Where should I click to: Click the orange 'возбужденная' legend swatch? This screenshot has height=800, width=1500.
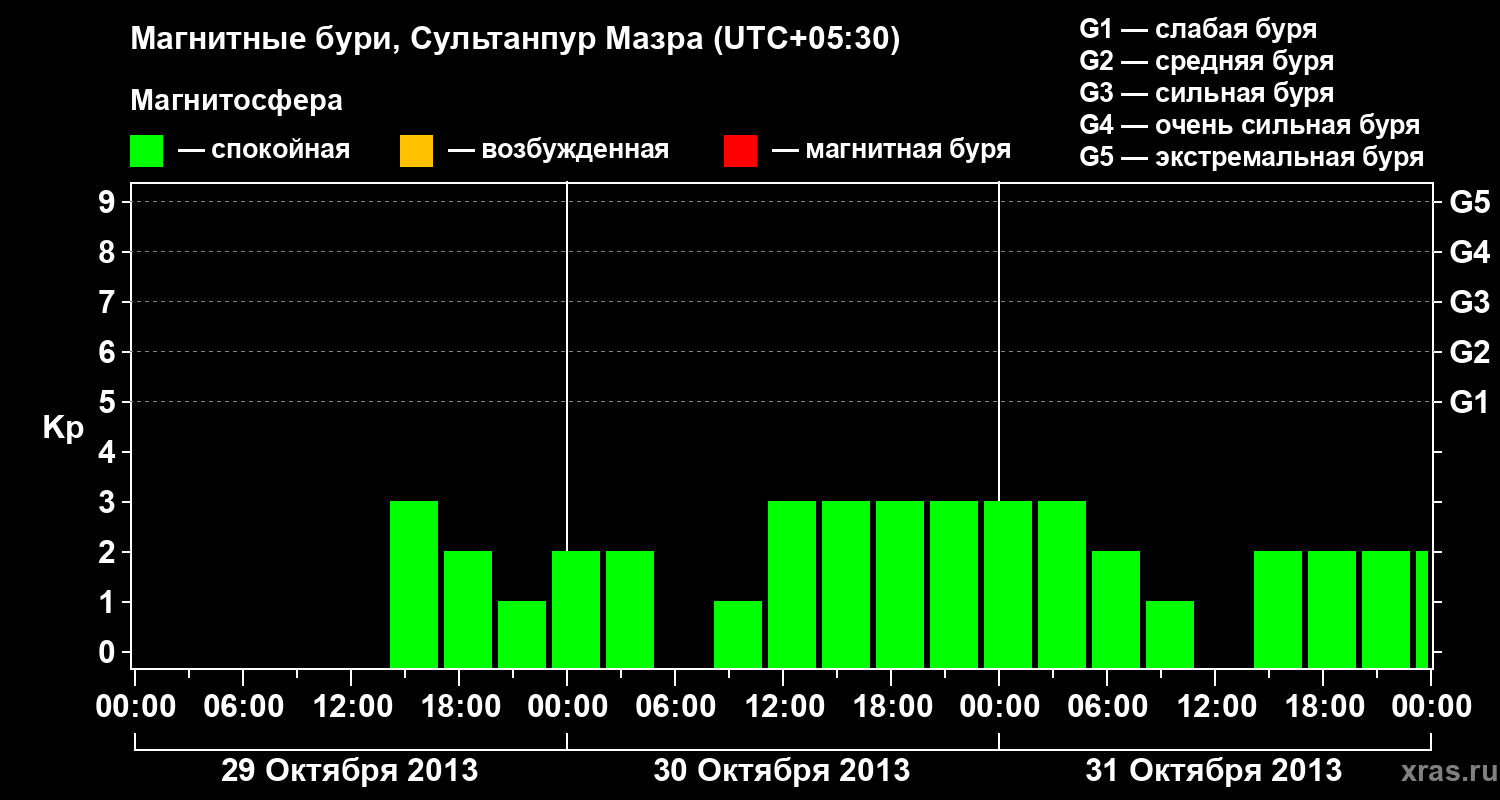tap(416, 151)
